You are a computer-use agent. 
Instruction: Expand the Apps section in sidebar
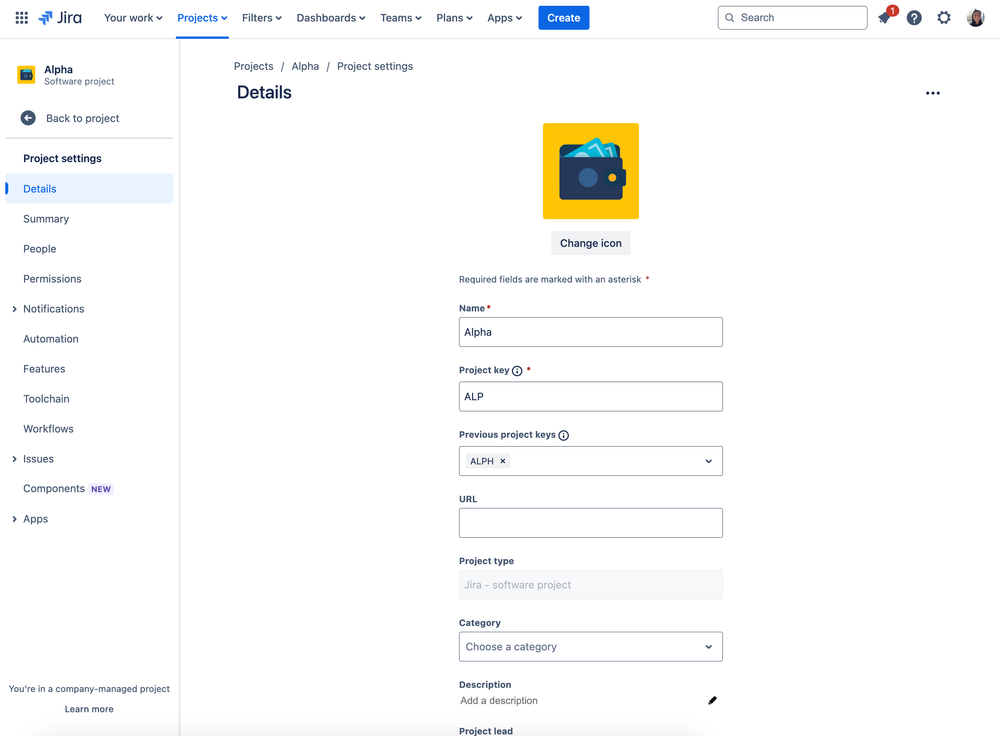point(15,519)
